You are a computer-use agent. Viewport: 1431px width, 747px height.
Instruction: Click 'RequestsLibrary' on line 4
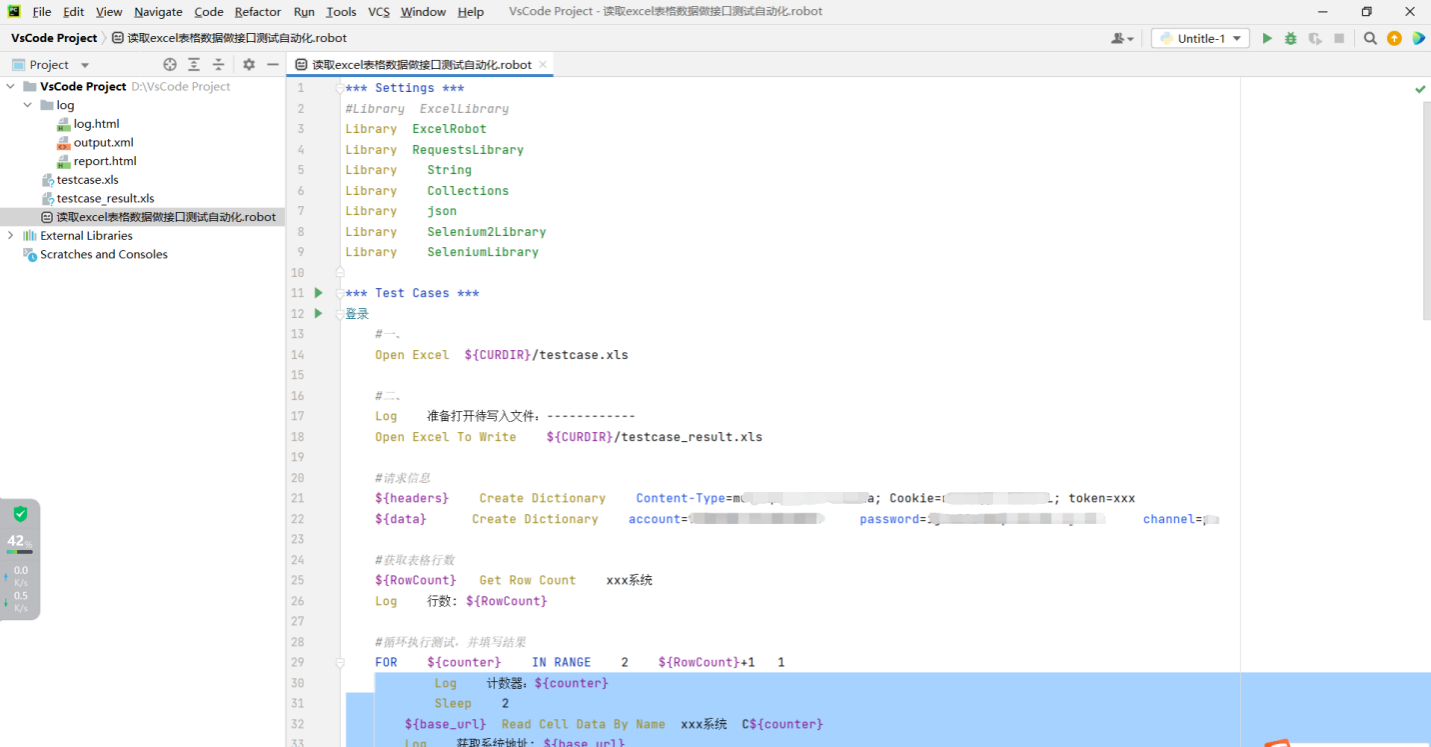(468, 150)
